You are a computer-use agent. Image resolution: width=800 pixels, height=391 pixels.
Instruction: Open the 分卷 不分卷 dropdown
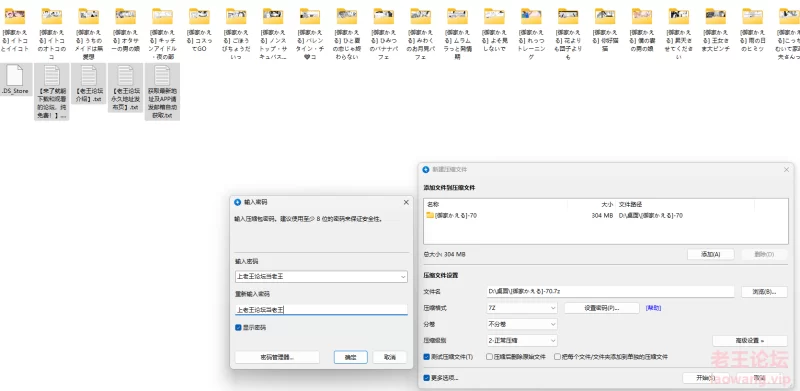click(522, 324)
